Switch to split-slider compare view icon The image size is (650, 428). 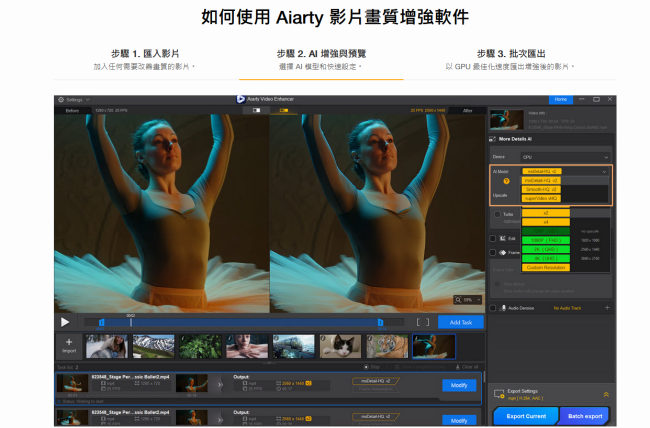pos(258,110)
